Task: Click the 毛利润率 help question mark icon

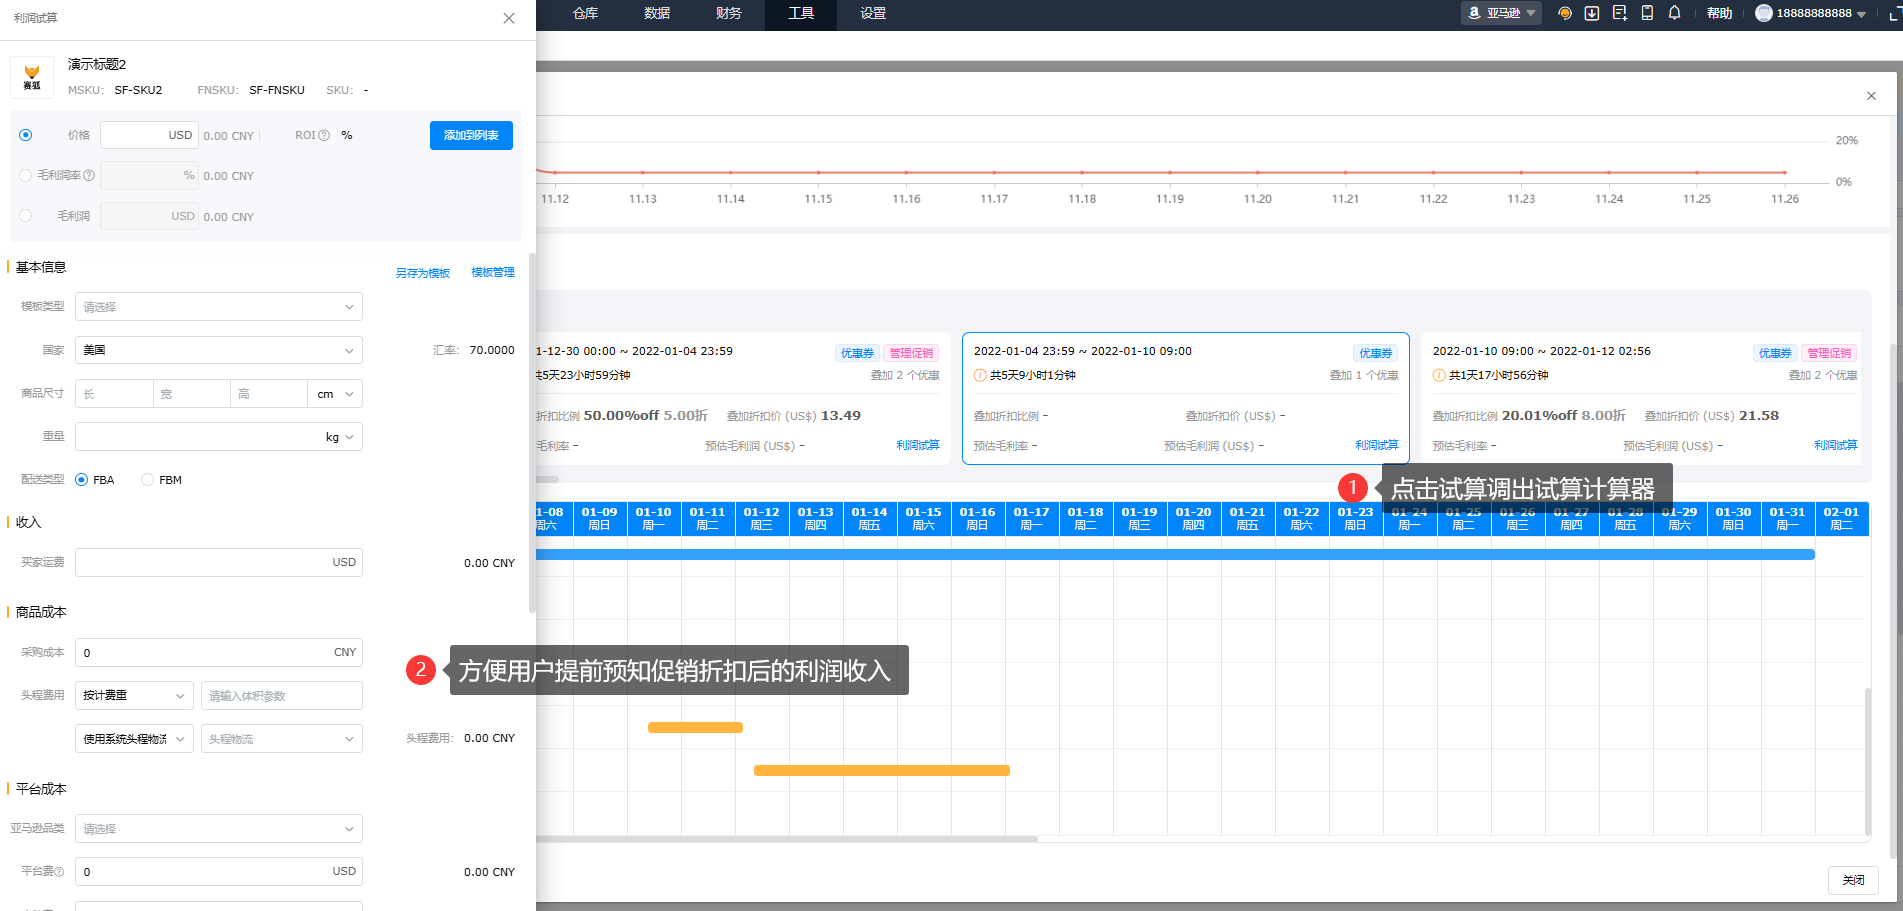Action: coord(89,176)
